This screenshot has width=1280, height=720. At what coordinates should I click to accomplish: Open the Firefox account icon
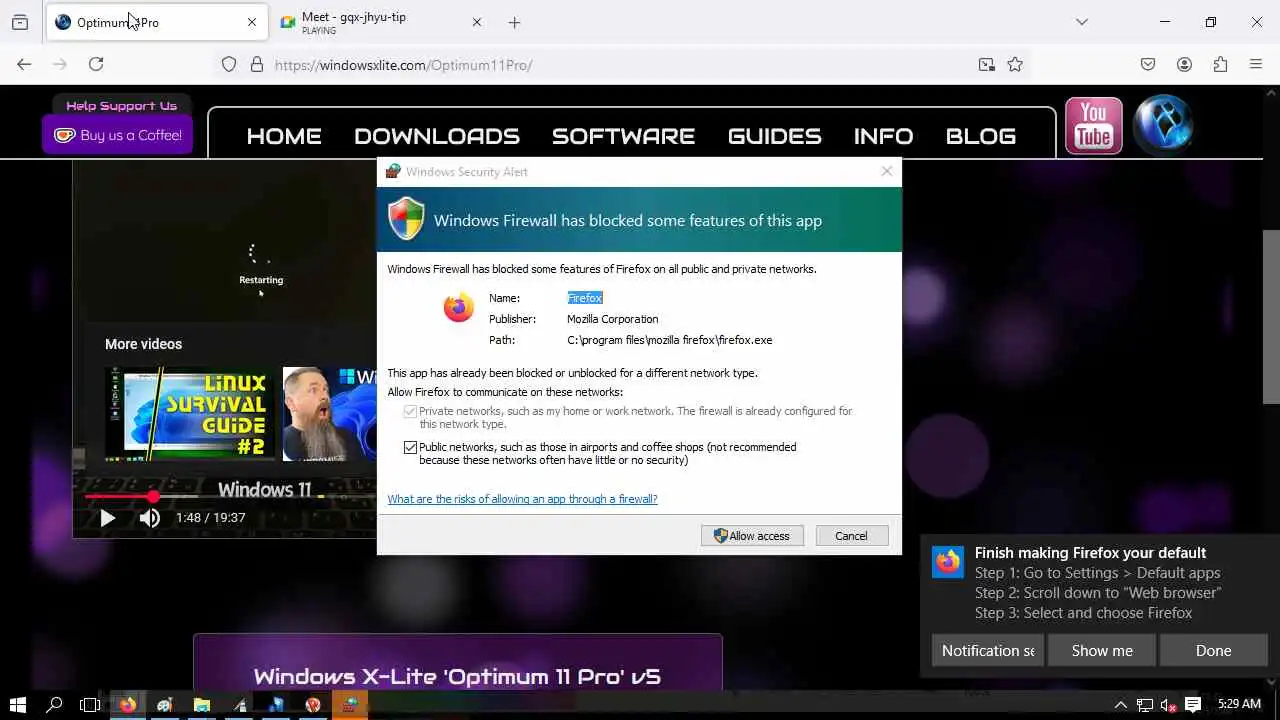pos(1184,64)
